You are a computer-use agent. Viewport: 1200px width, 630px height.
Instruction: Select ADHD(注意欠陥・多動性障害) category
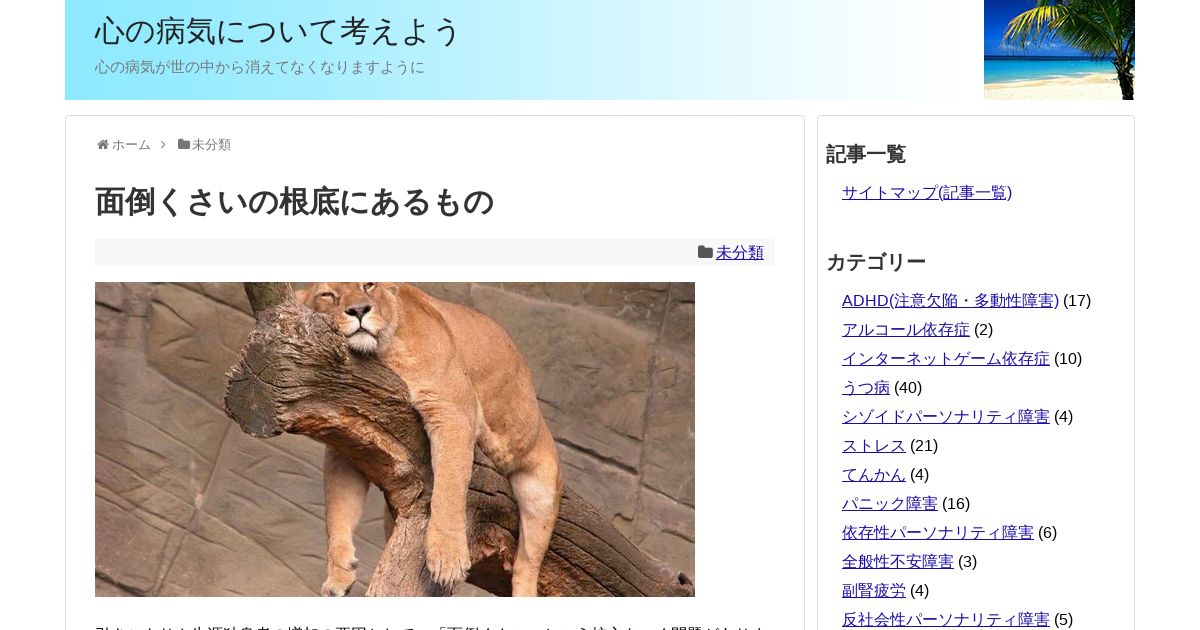tap(950, 300)
